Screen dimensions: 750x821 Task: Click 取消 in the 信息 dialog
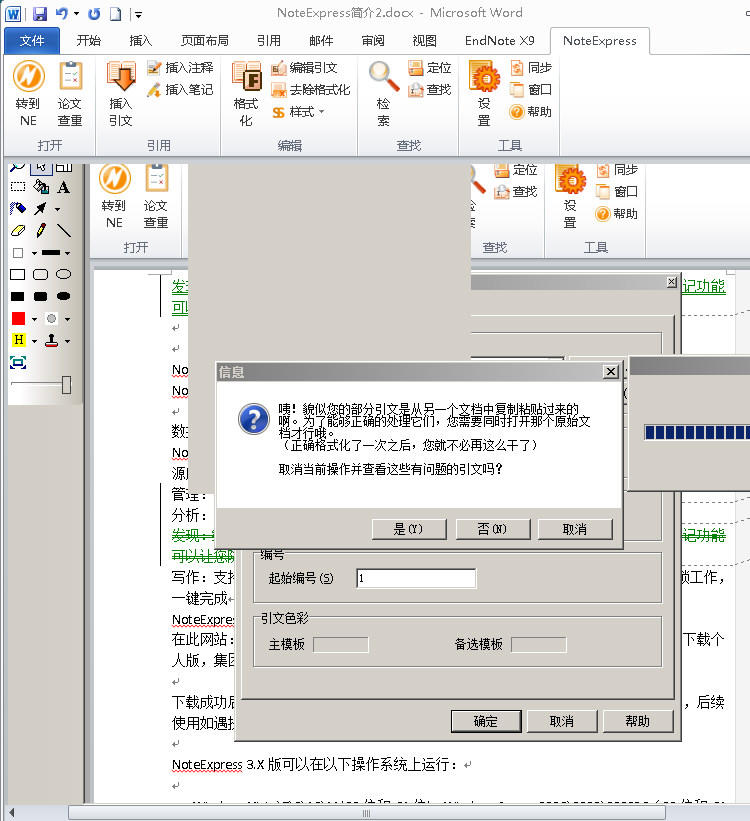[575, 529]
